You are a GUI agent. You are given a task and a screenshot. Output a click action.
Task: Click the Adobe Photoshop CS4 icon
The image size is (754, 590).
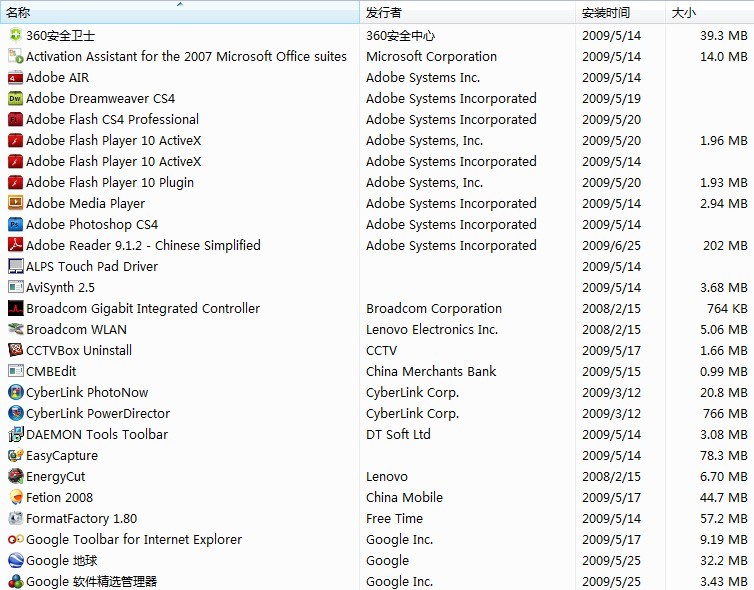16,224
